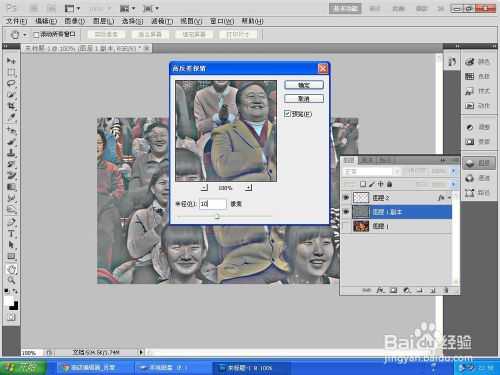Image resolution: width=500 pixels, height=375 pixels.
Task: Select the Path Selection tool
Action: (x=11, y=245)
